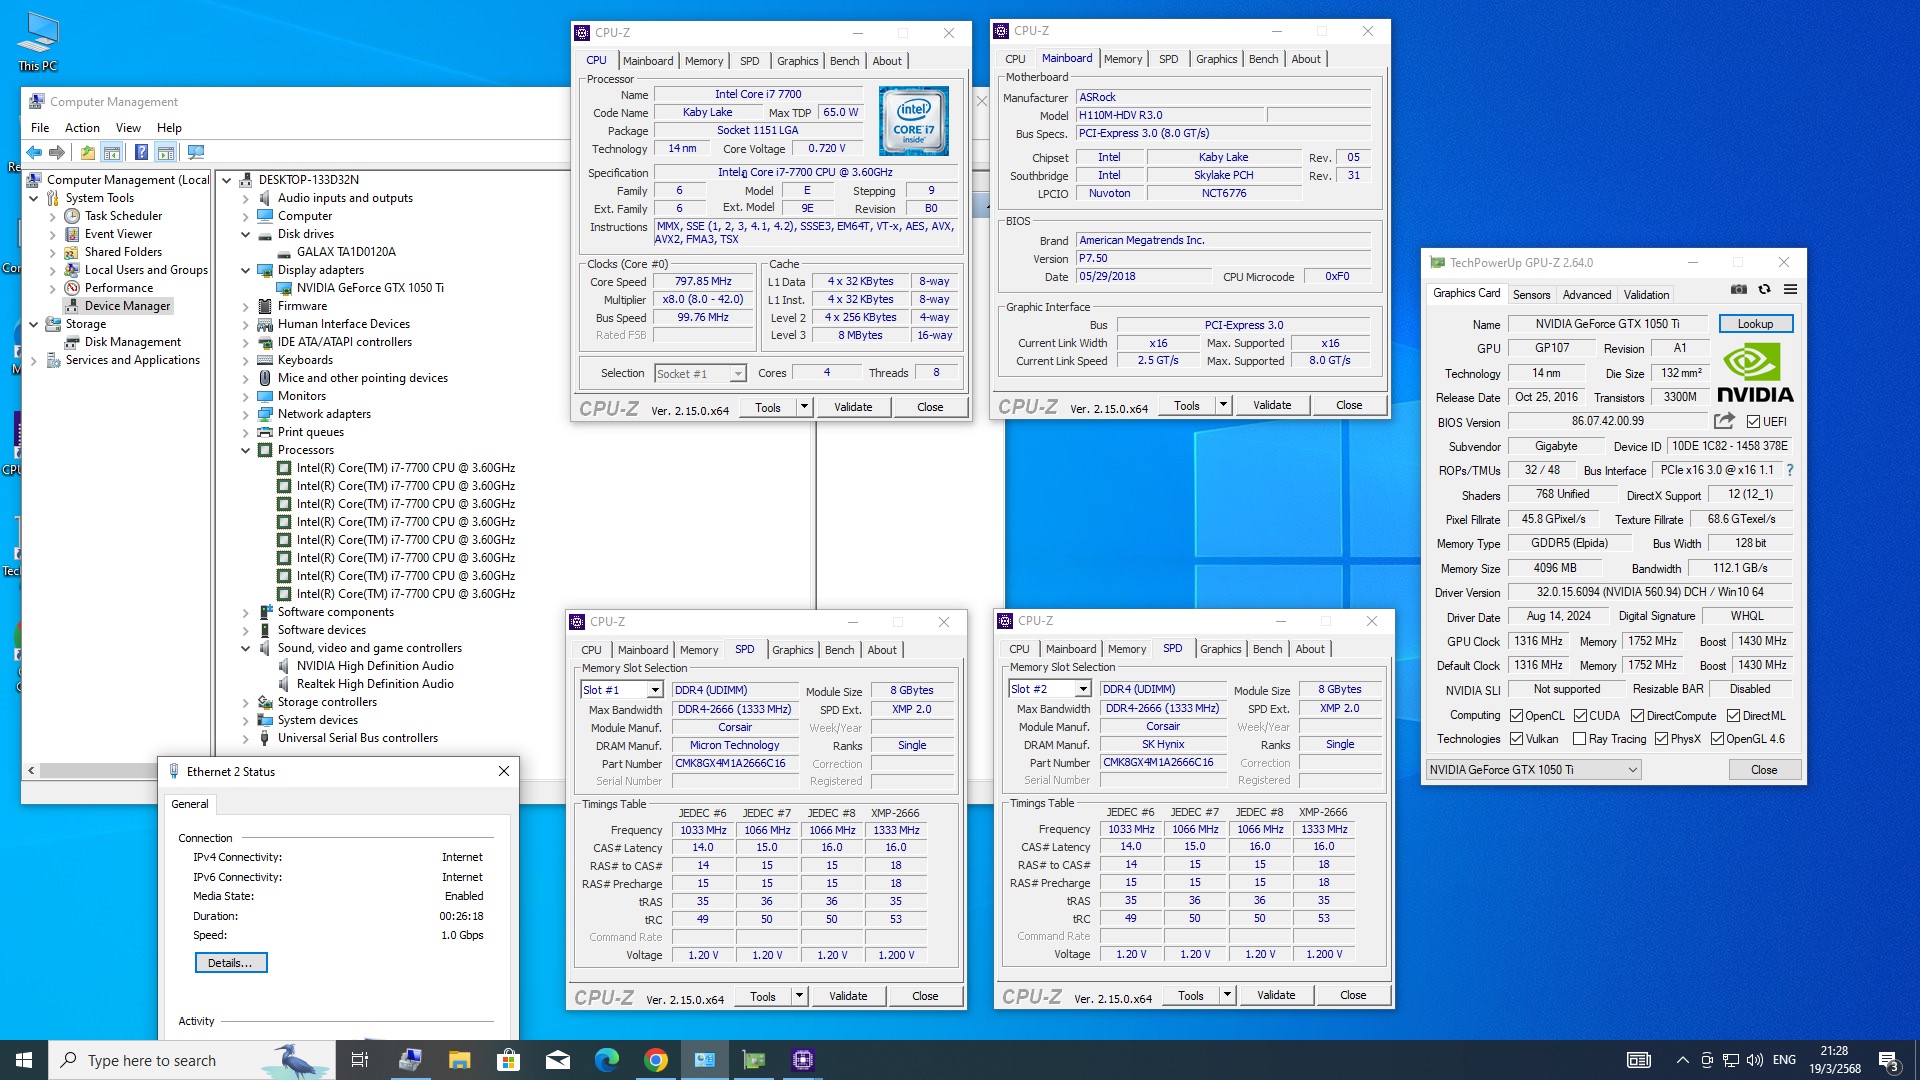Toggle Show/Hide Action Pane toolbar icon
This screenshot has width=1920, height=1080.
click(166, 152)
